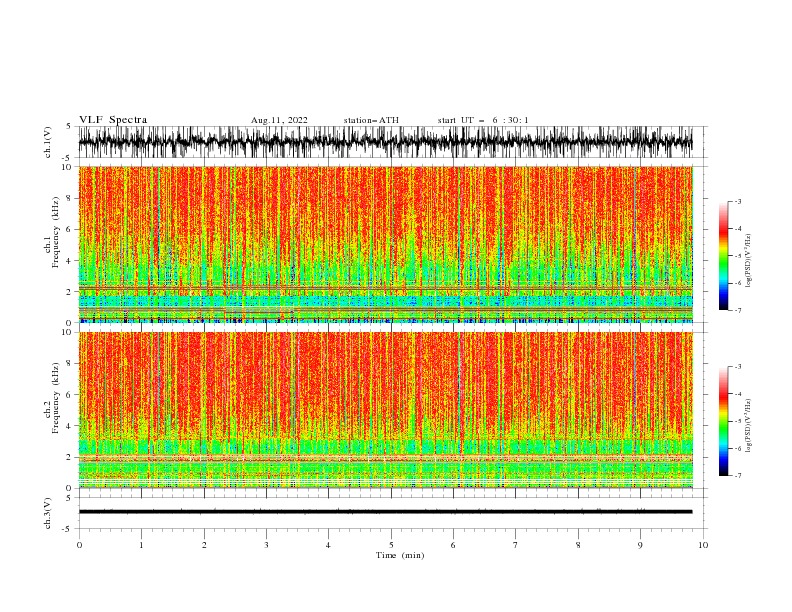
Task: Click inside the ch.1 spectrogram panel
Action: point(386,244)
